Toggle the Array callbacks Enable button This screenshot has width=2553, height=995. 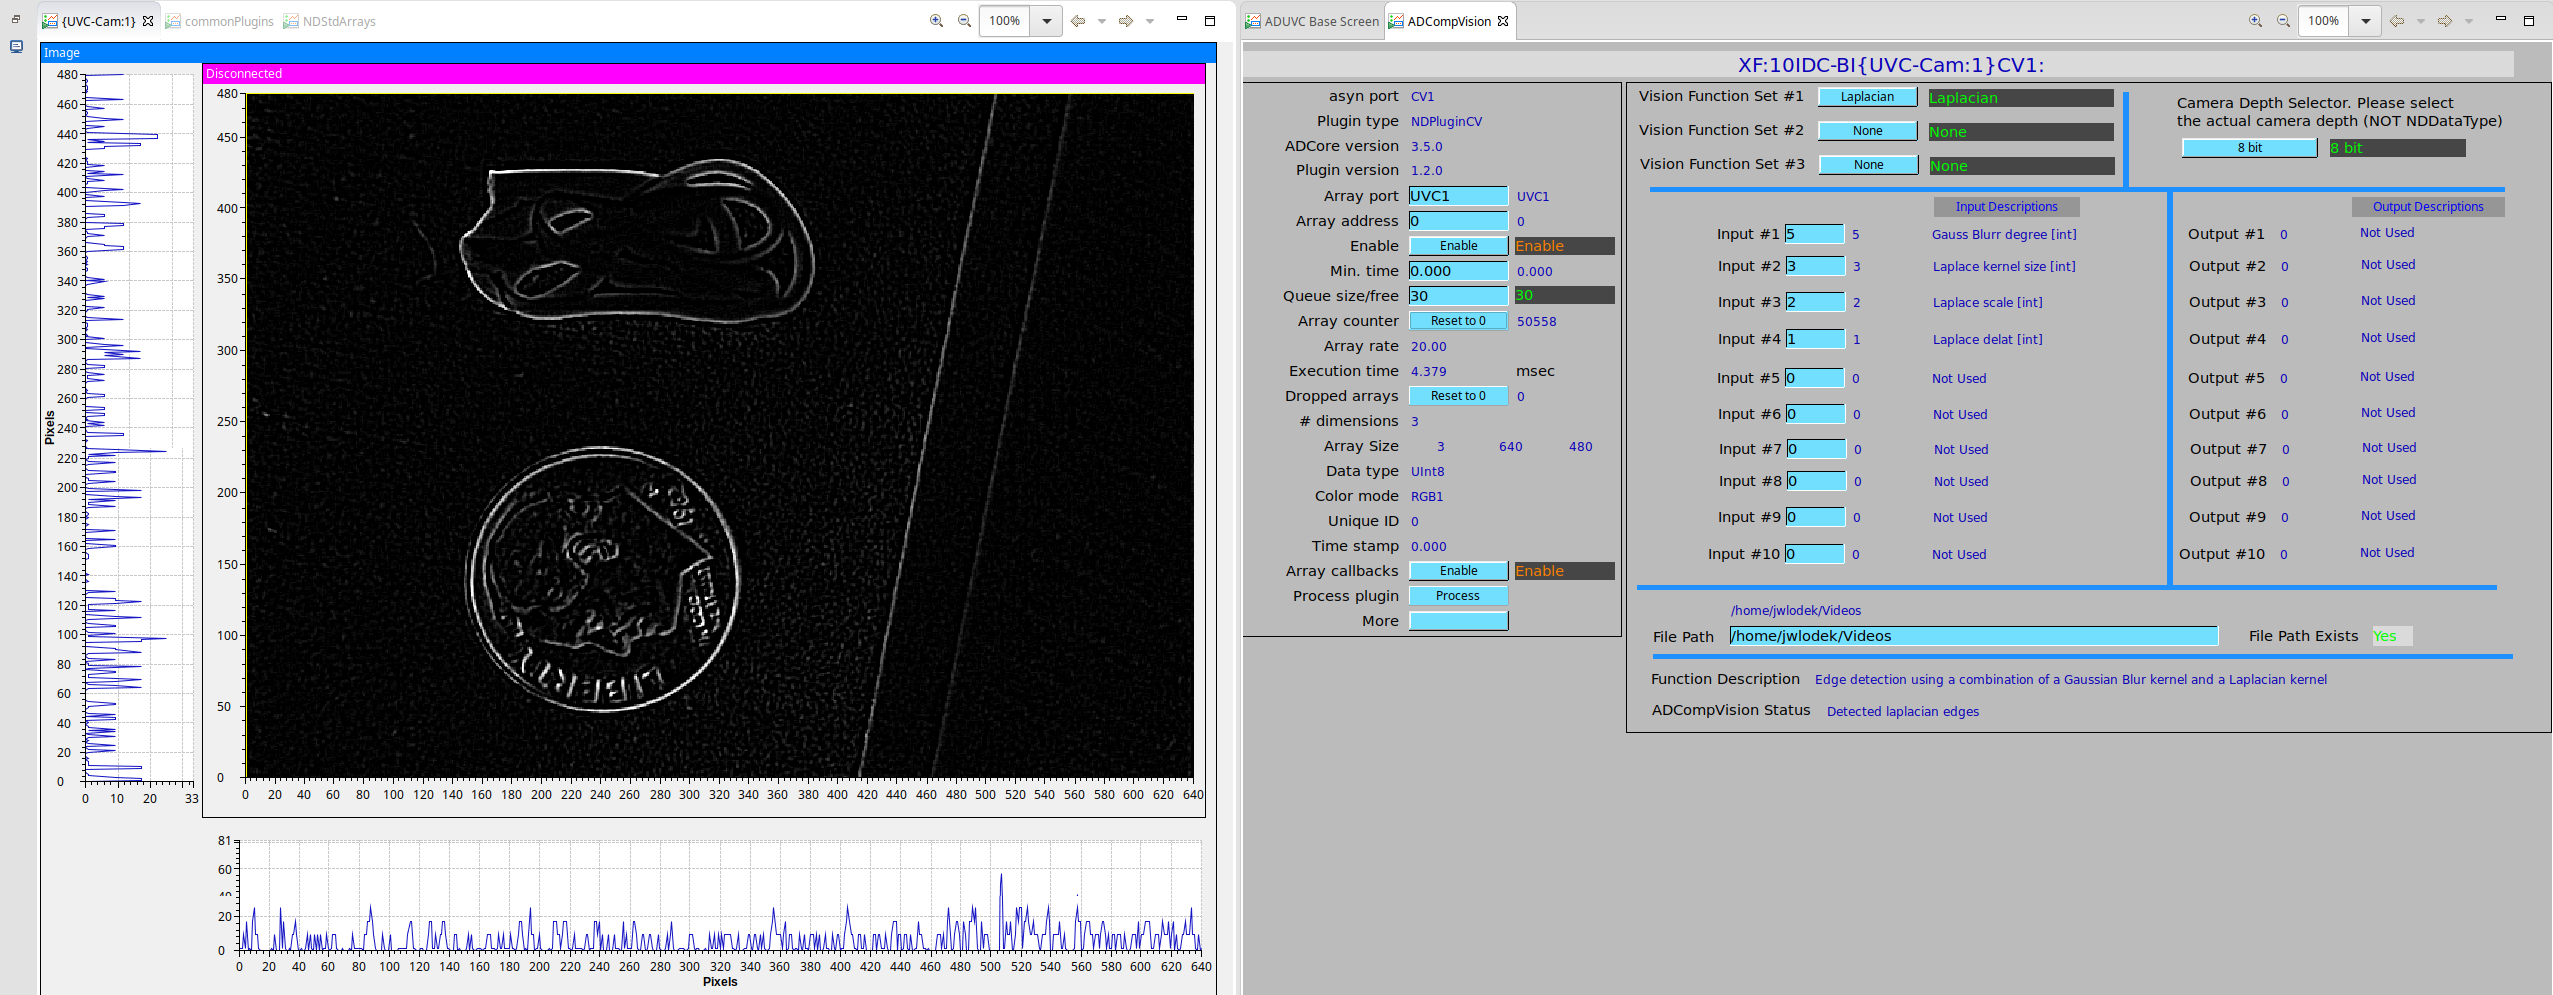point(1458,571)
